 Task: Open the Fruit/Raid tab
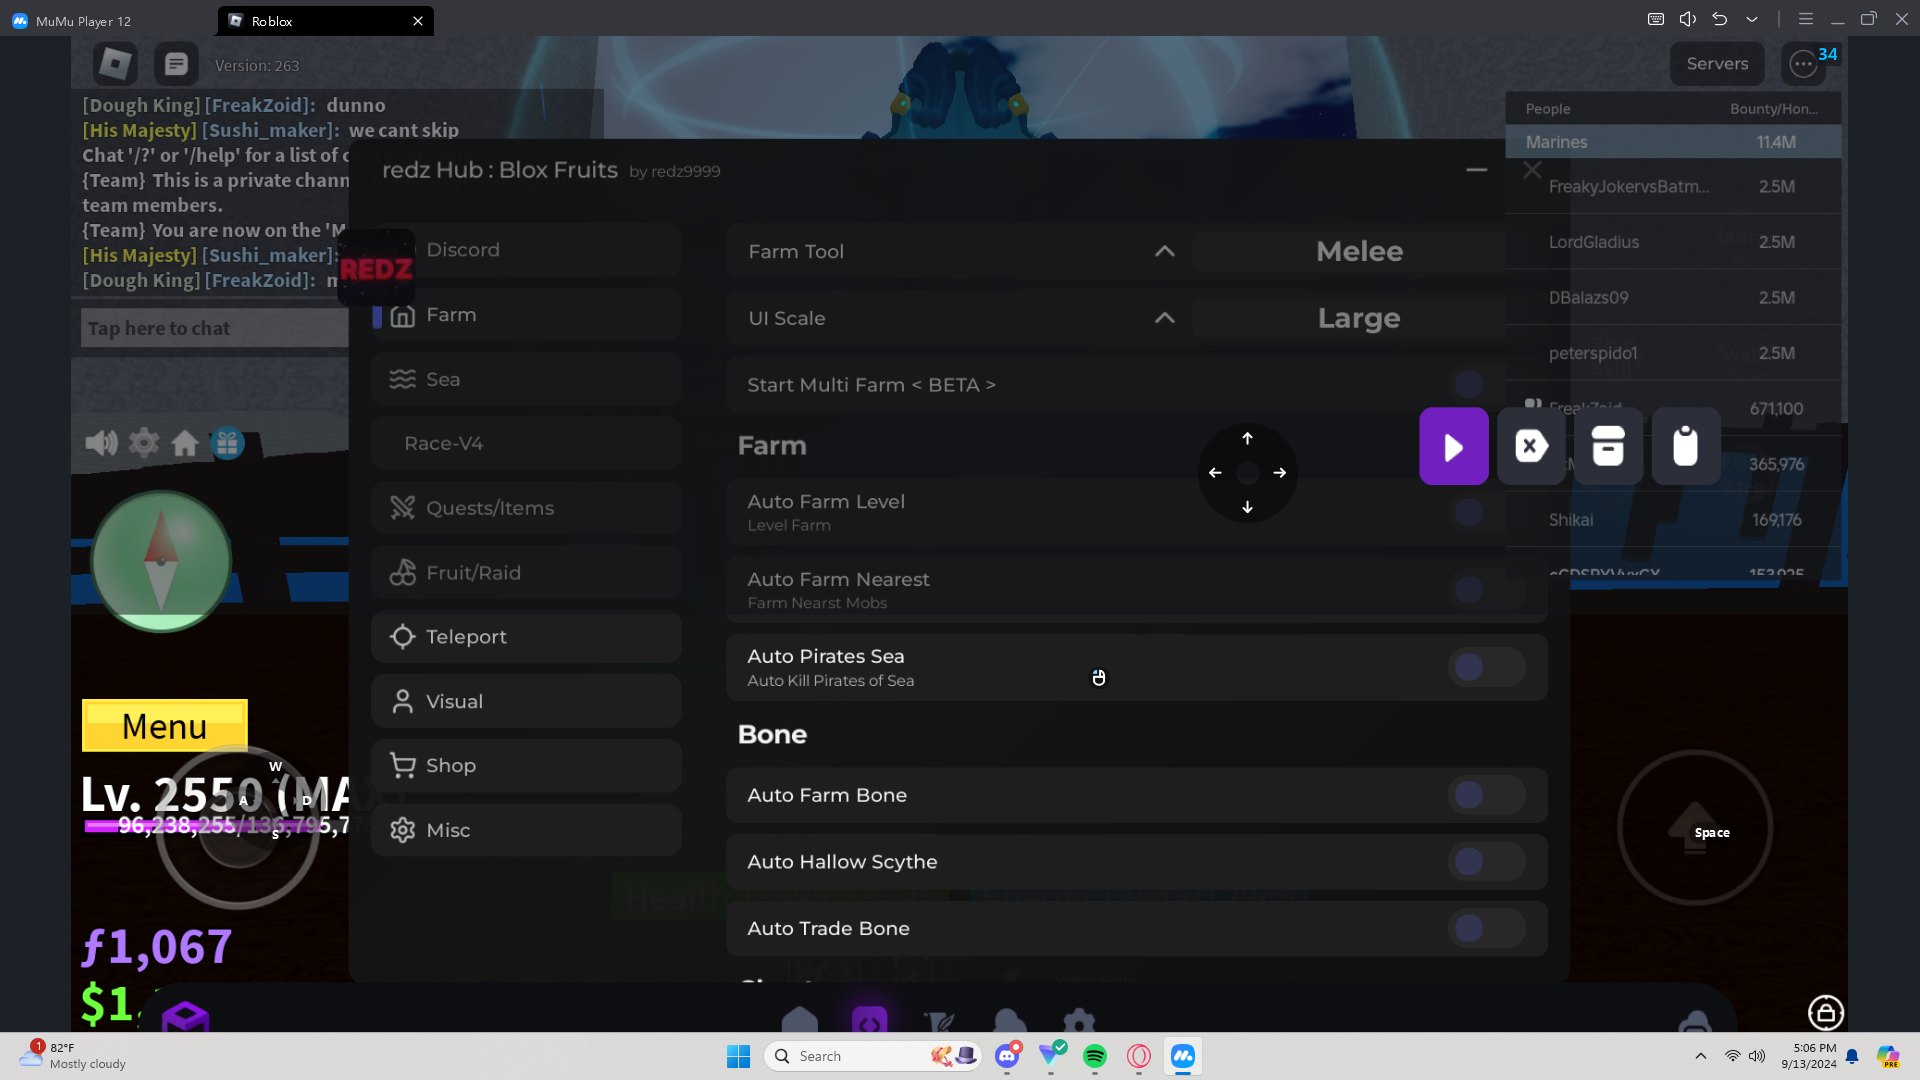coord(527,573)
